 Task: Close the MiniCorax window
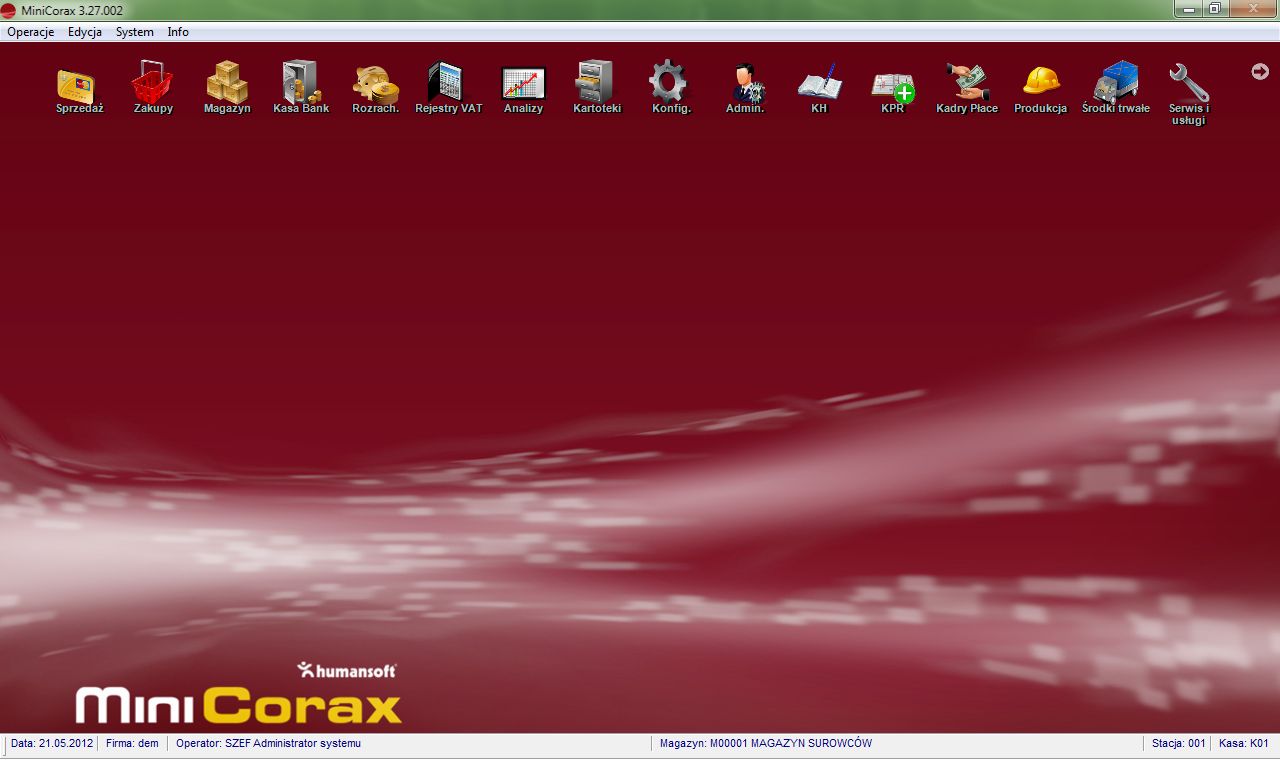(x=1252, y=8)
